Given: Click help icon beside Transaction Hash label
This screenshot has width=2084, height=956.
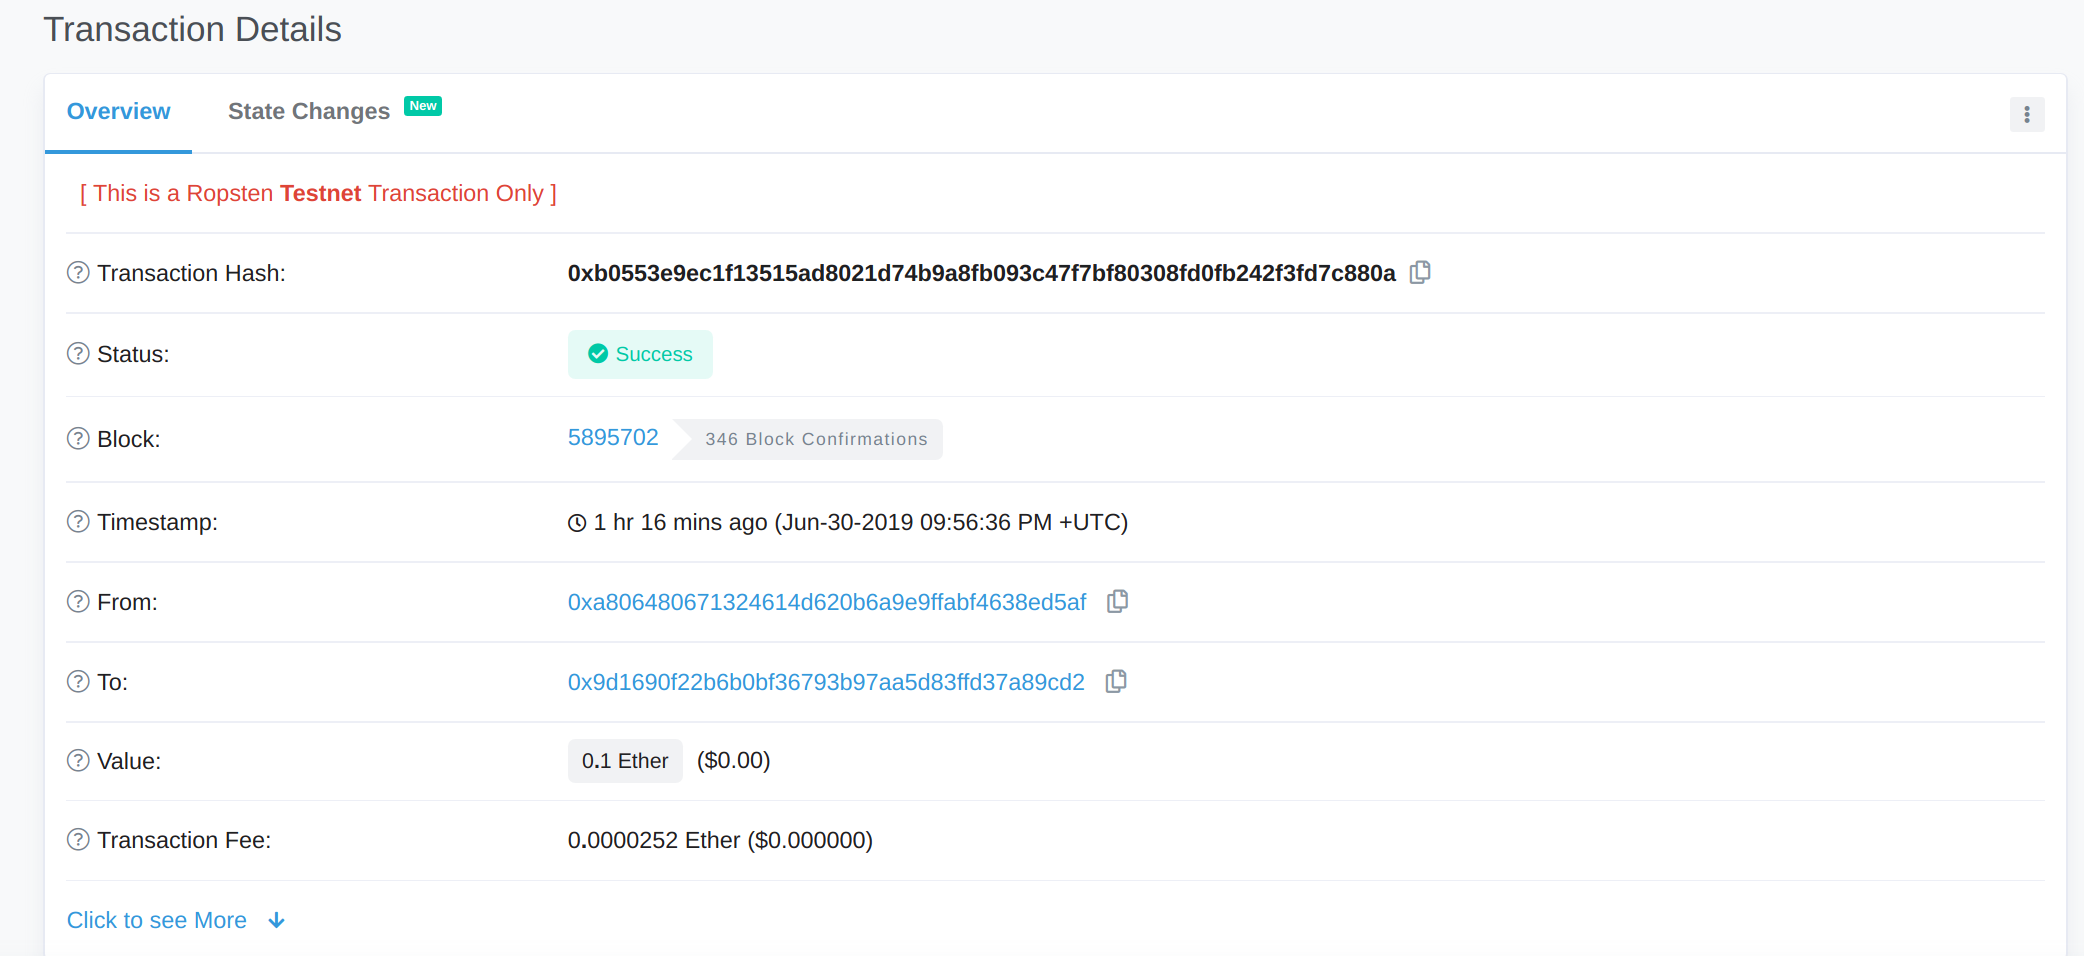Looking at the screenshot, I should [78, 273].
